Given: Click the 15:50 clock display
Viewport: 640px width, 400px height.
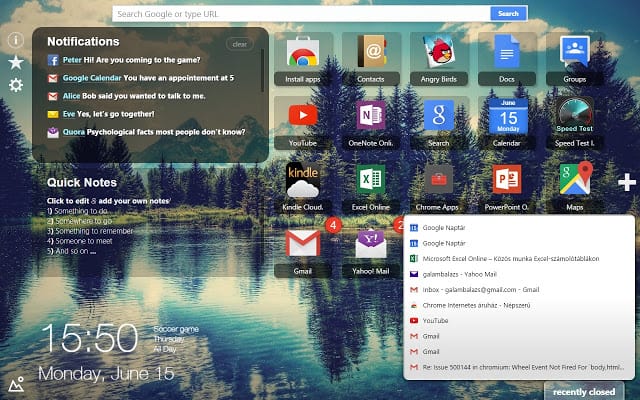Looking at the screenshot, I should pyautogui.click(x=90, y=338).
